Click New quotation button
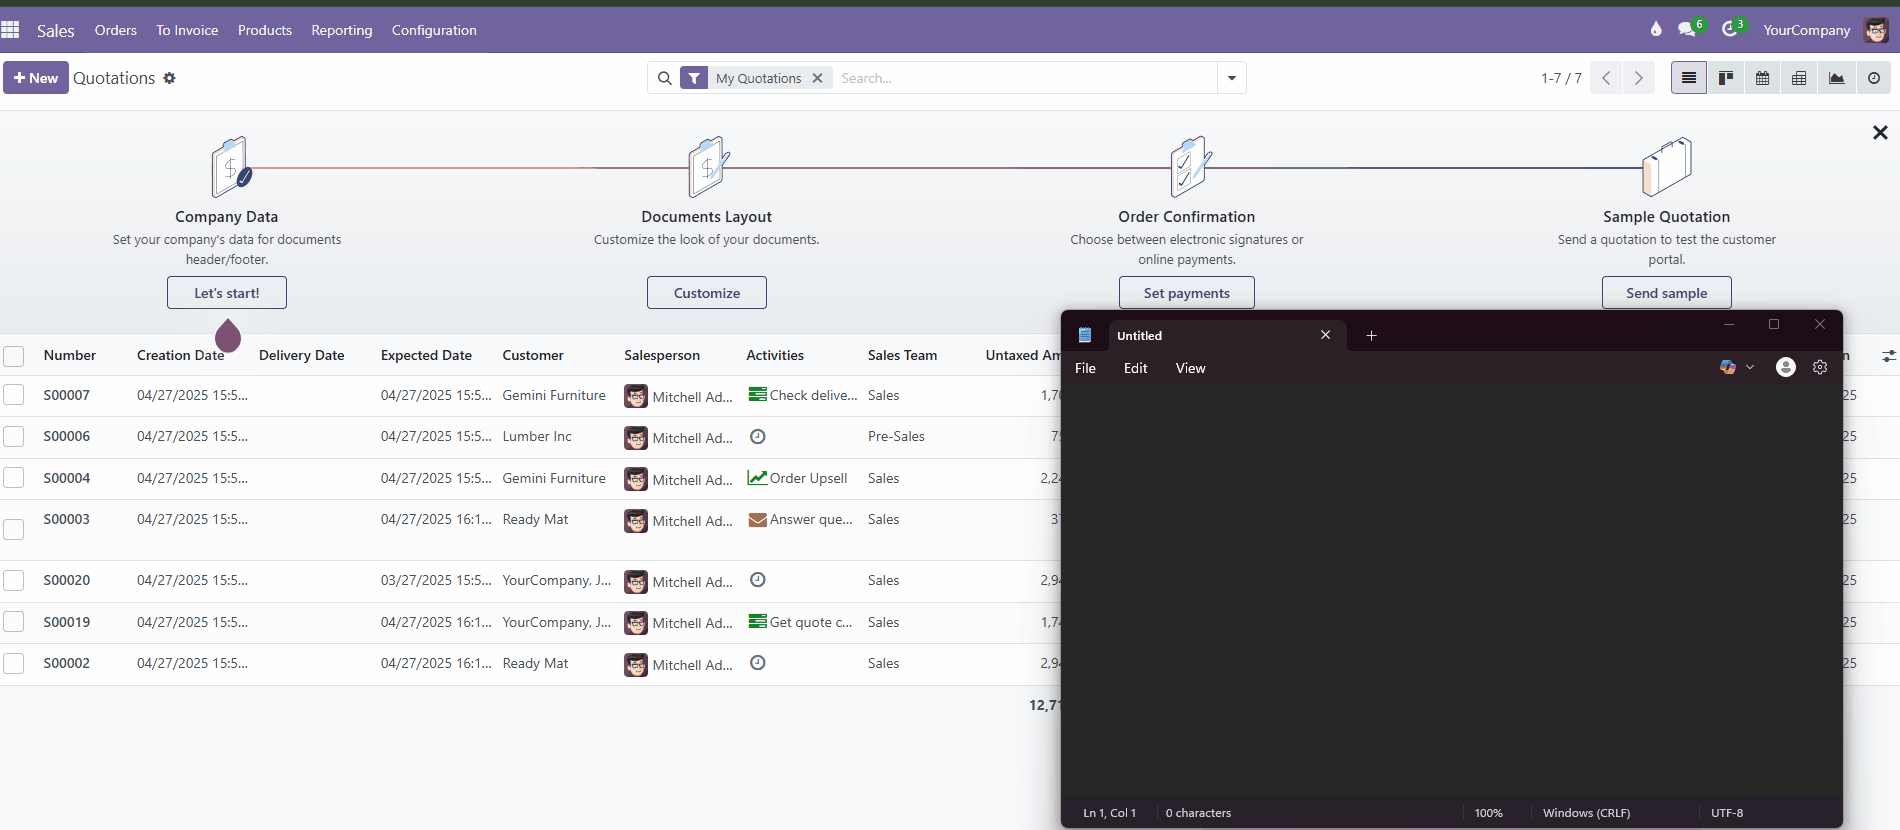This screenshot has height=830, width=1900. [x=36, y=78]
